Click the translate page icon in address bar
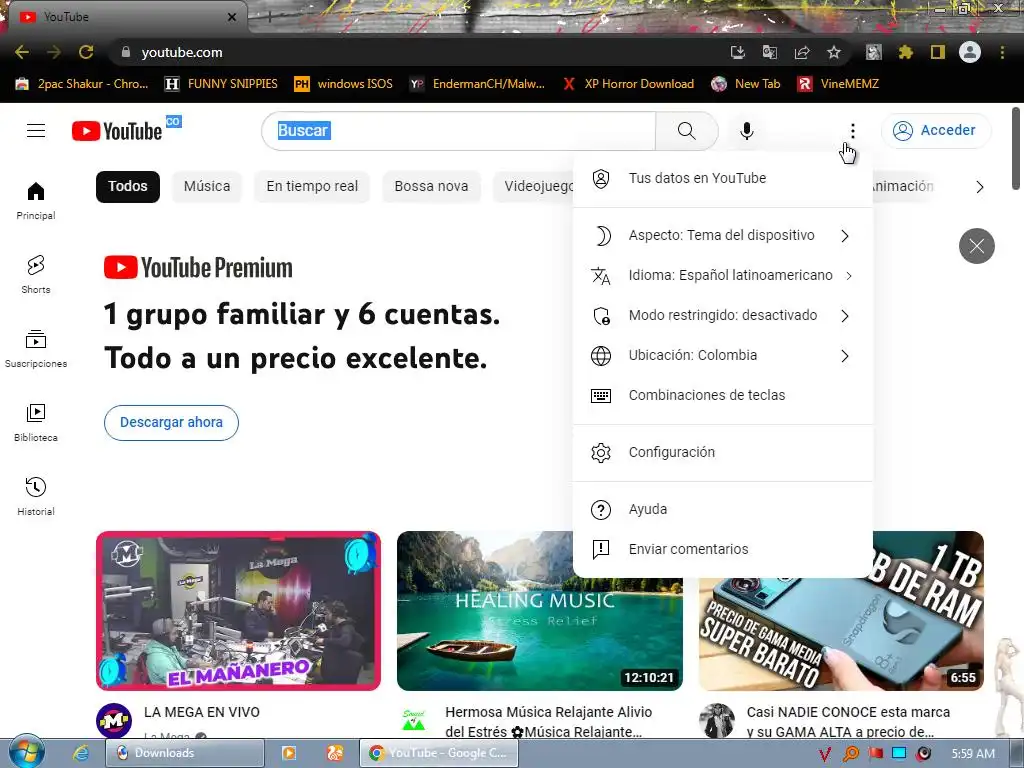 (770, 52)
